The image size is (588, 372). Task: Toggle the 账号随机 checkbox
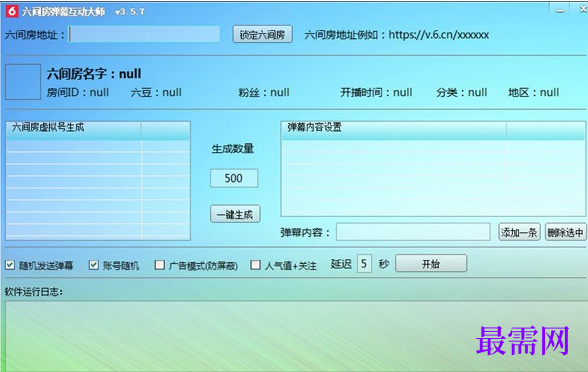point(93,265)
